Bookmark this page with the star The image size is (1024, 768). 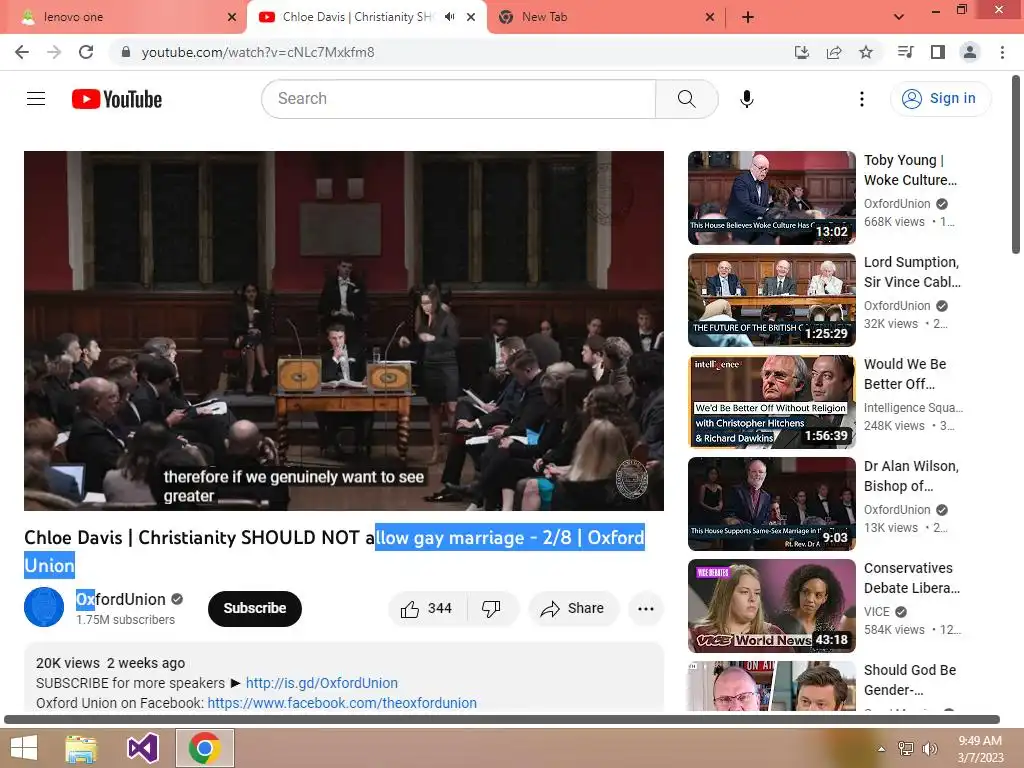click(x=866, y=52)
